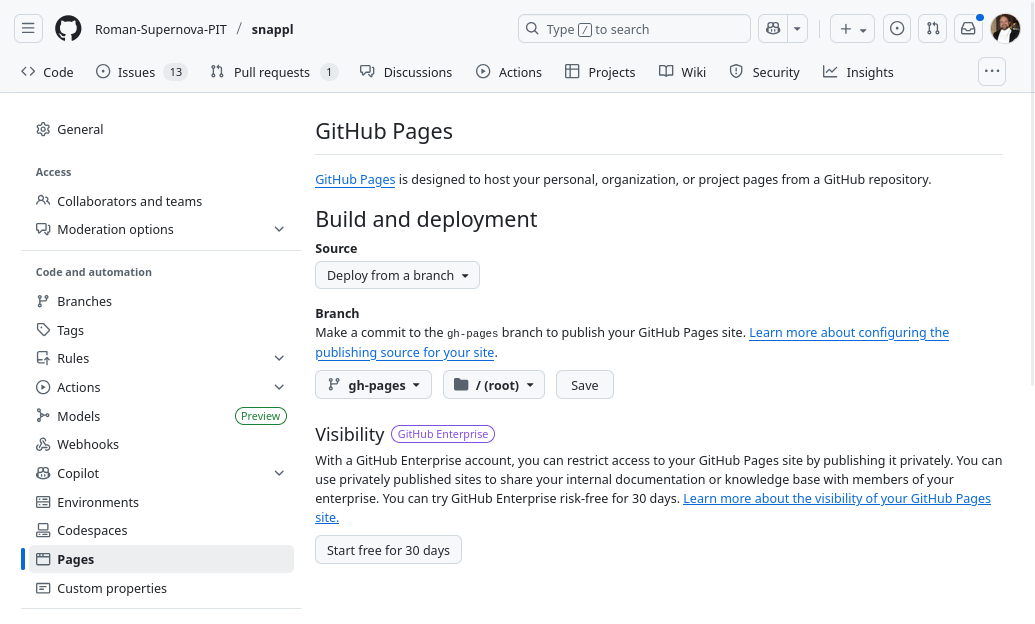The height and width of the screenshot is (624, 1035).
Task: Open the hamburger navigation menu
Action: 28,28
